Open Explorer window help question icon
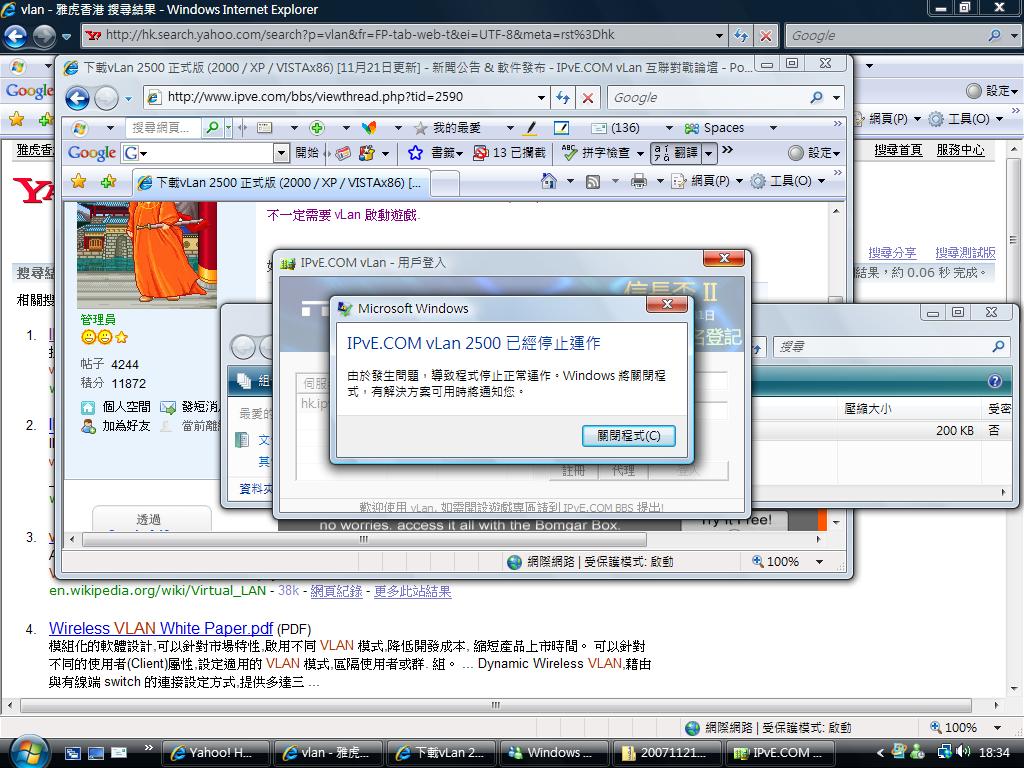Viewport: 1024px width, 768px height. point(995,381)
